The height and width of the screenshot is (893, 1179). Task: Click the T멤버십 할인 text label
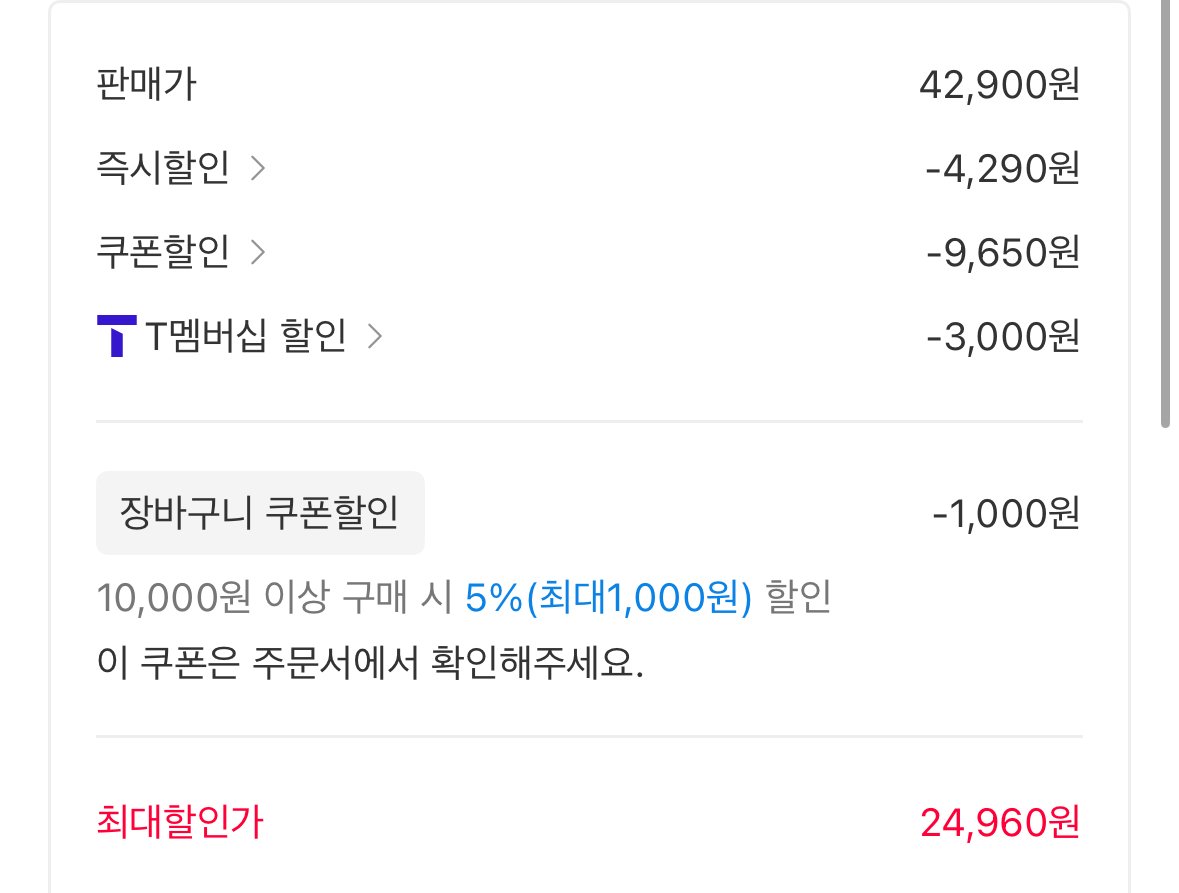255,338
